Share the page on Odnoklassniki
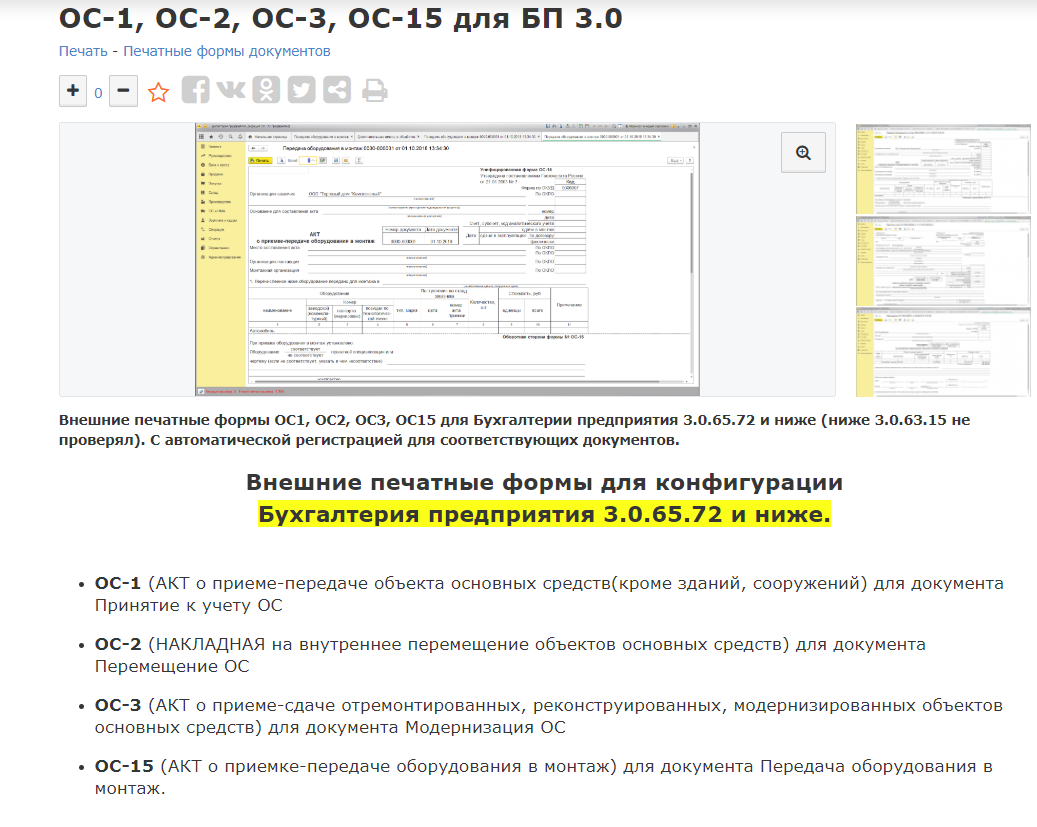Viewport: 1037px width, 827px height. point(266,90)
